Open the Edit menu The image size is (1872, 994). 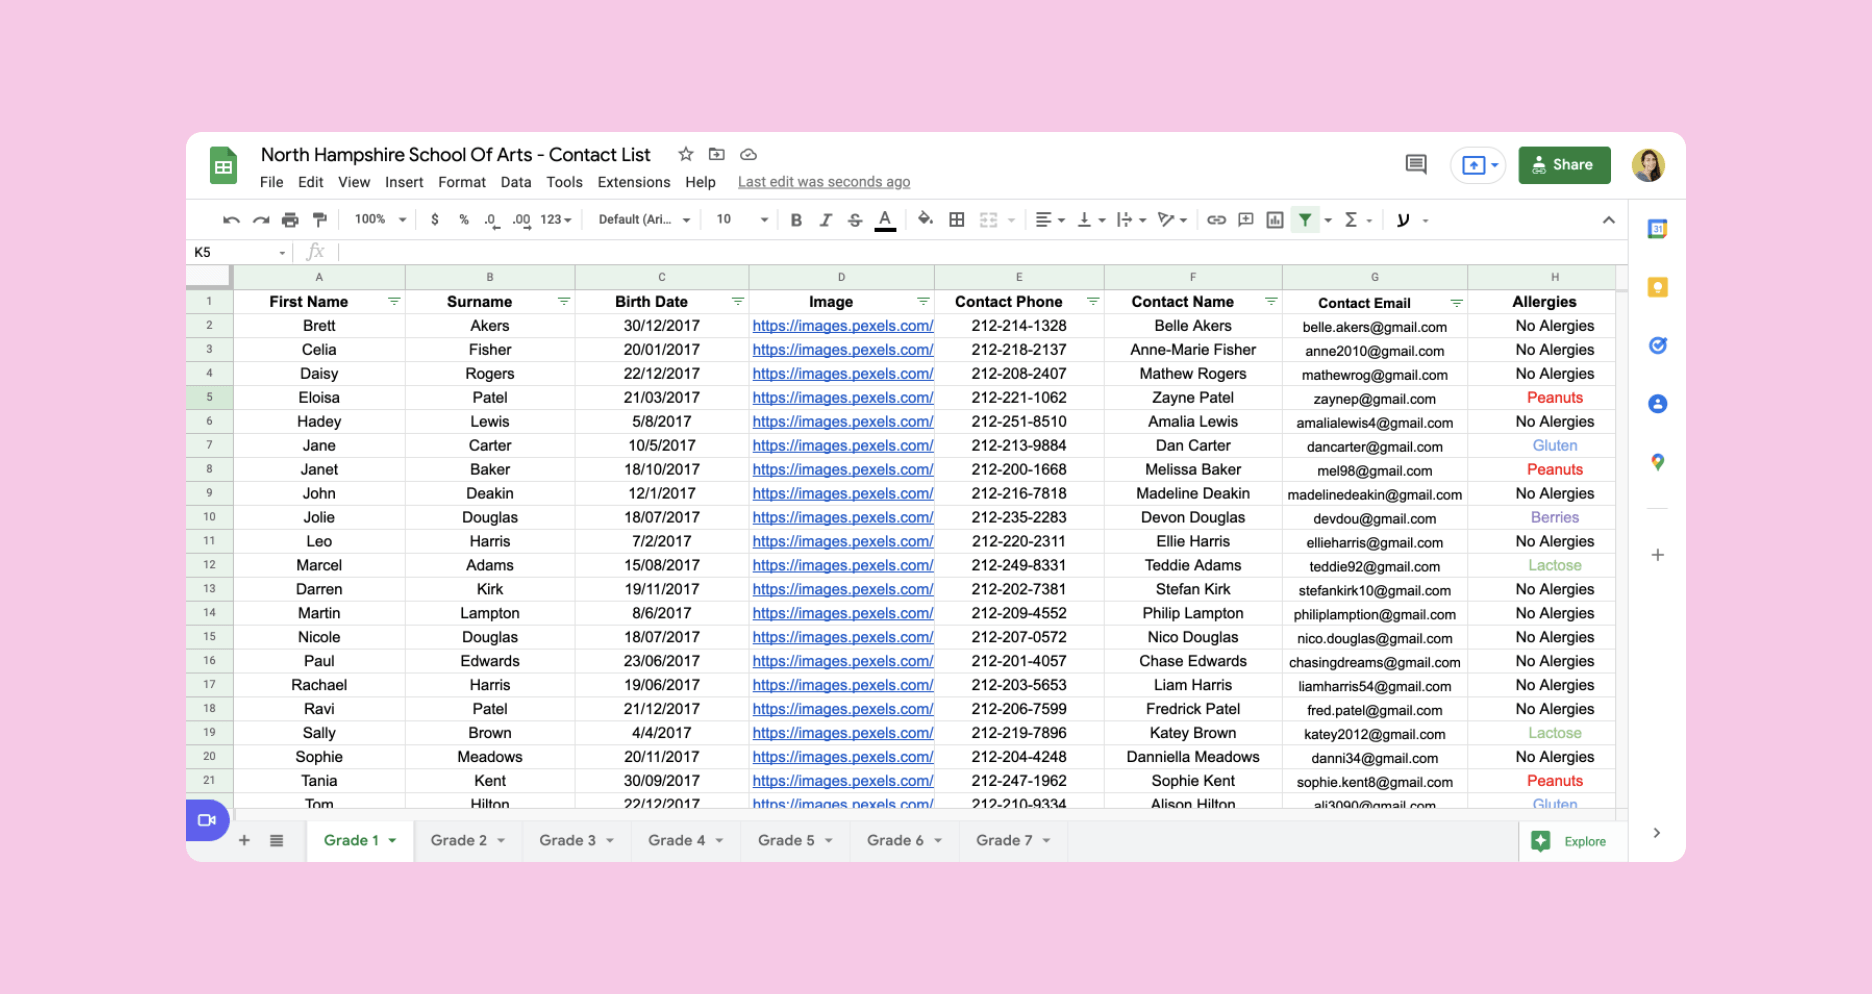click(311, 182)
